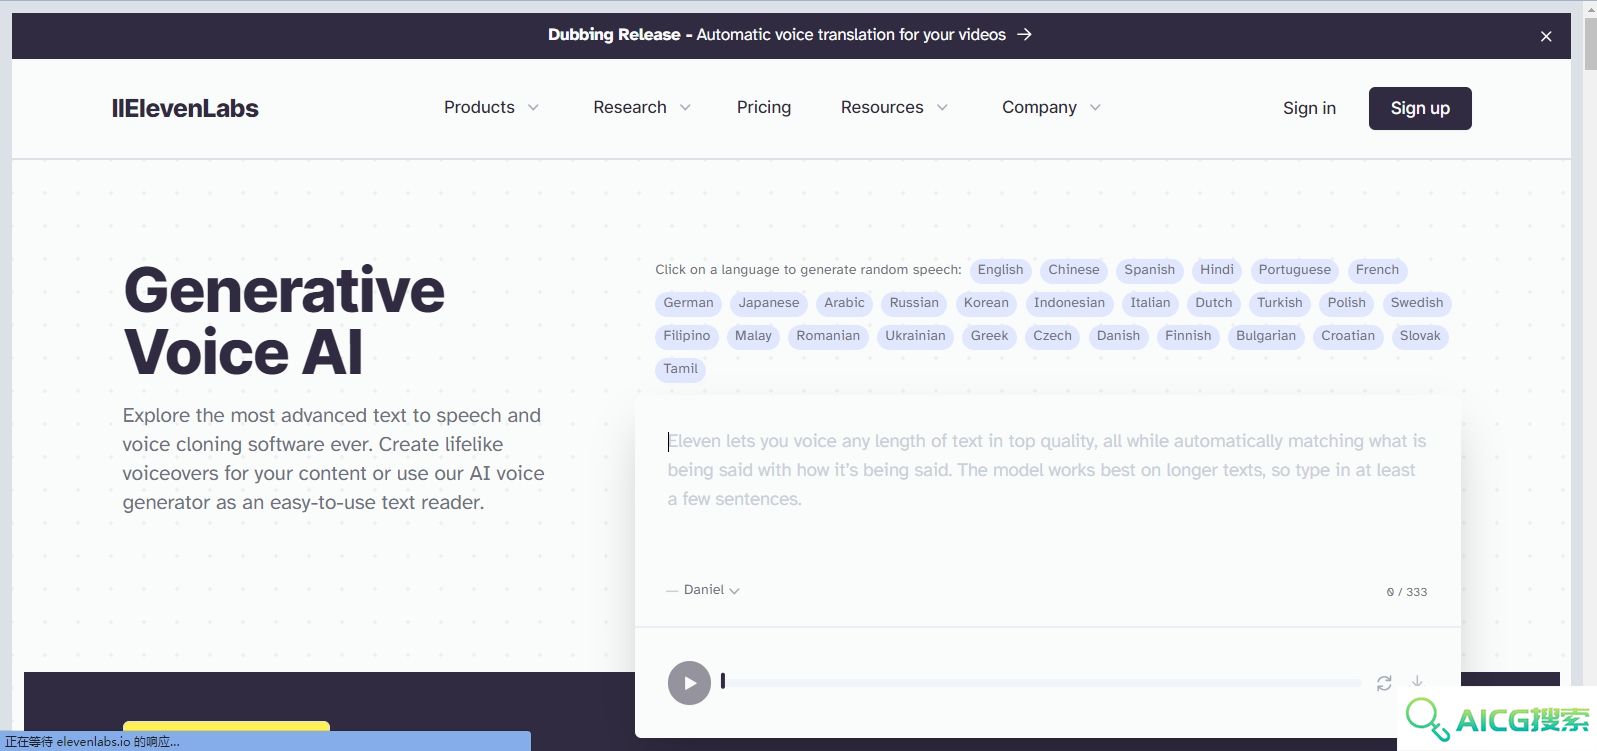1597x751 pixels.
Task: Select the Japanese language chip
Action: point(769,303)
